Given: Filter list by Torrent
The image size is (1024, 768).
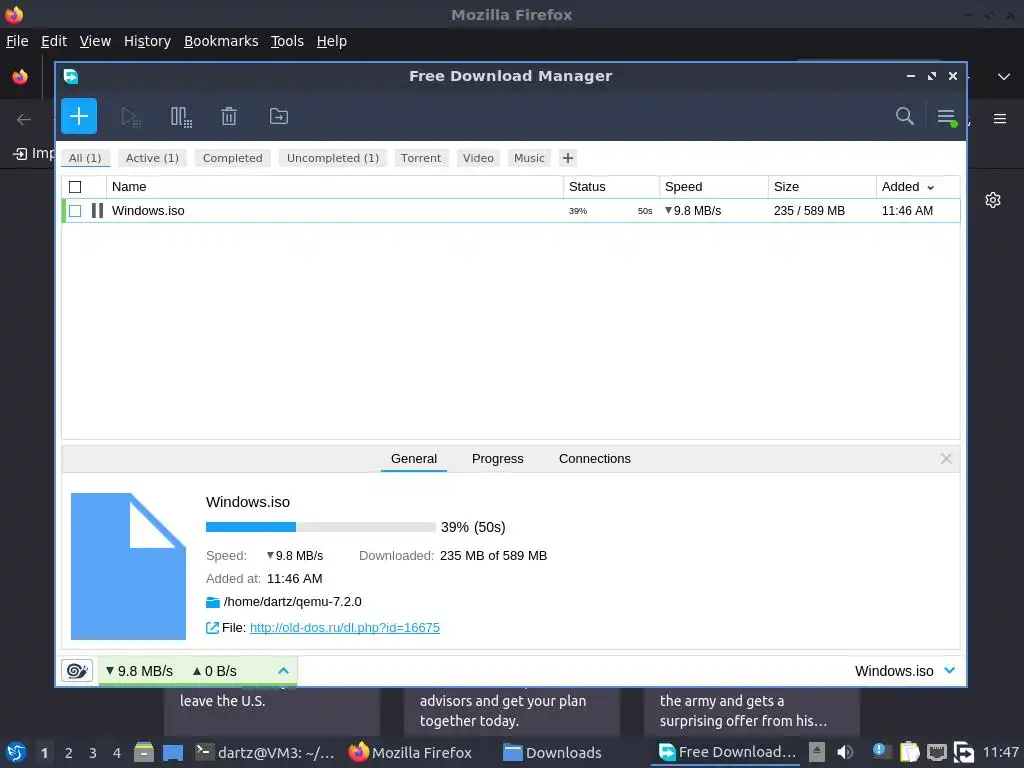Looking at the screenshot, I should pyautogui.click(x=421, y=158).
